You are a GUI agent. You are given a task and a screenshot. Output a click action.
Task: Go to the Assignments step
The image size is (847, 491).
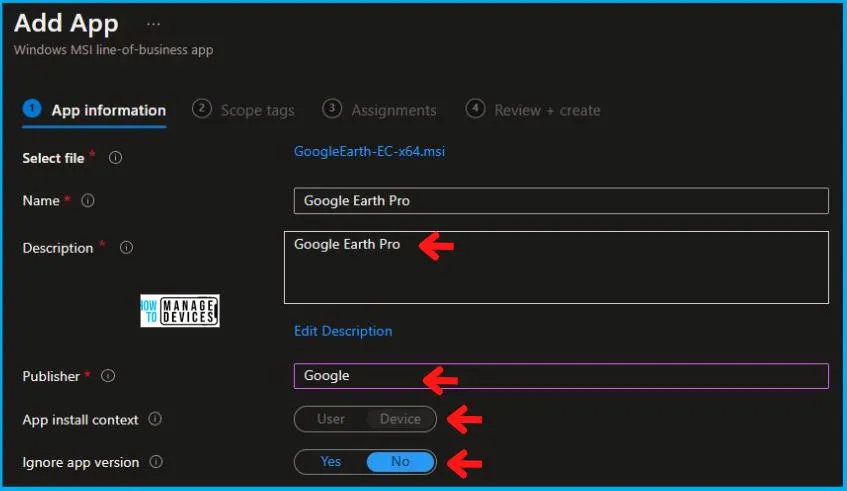tap(379, 110)
